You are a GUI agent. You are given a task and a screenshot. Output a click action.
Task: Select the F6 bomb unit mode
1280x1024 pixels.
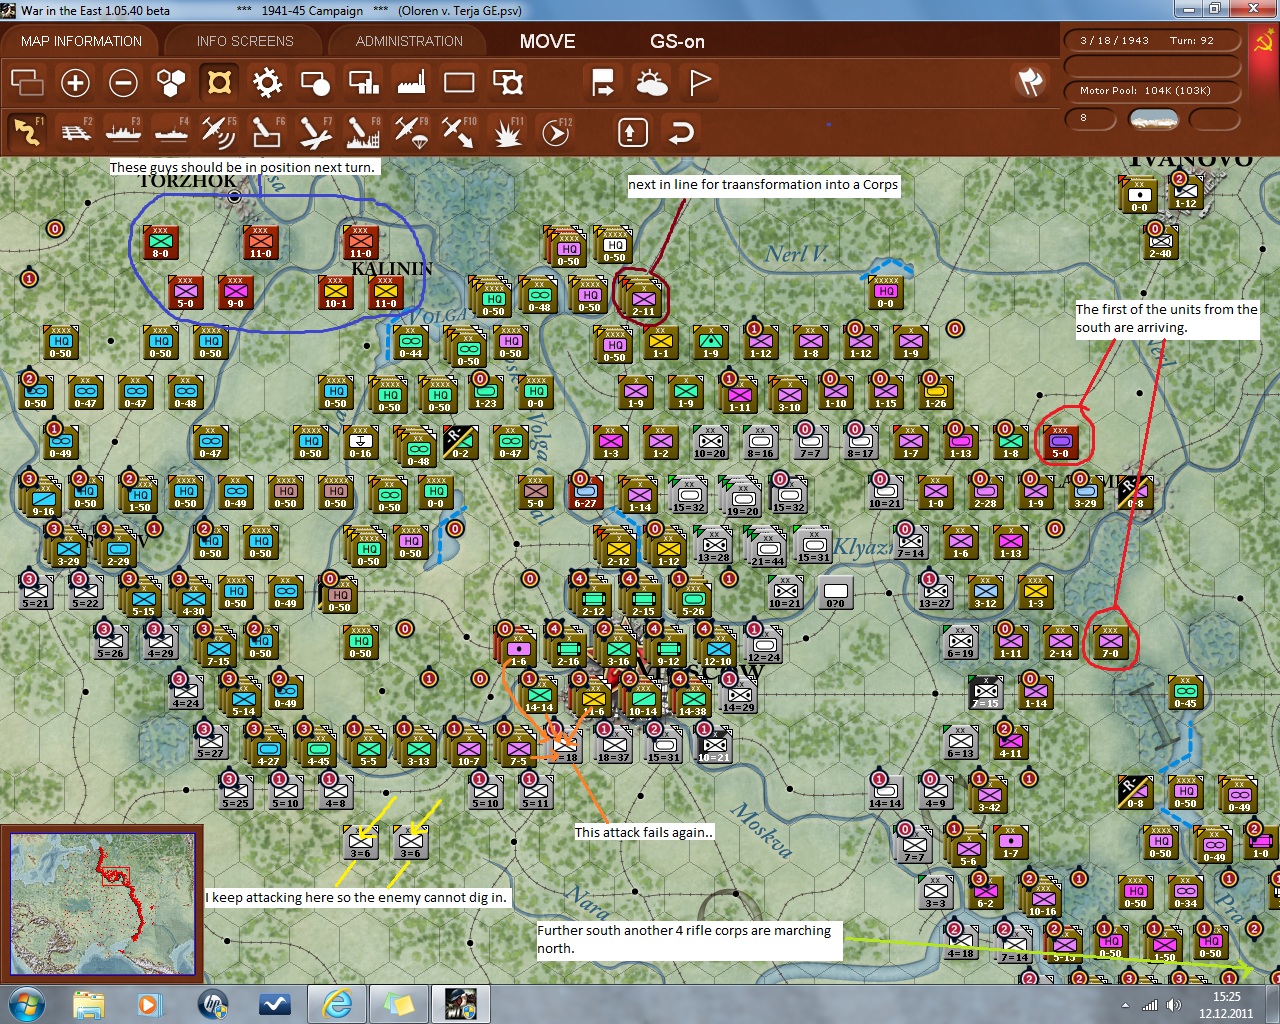(x=267, y=131)
